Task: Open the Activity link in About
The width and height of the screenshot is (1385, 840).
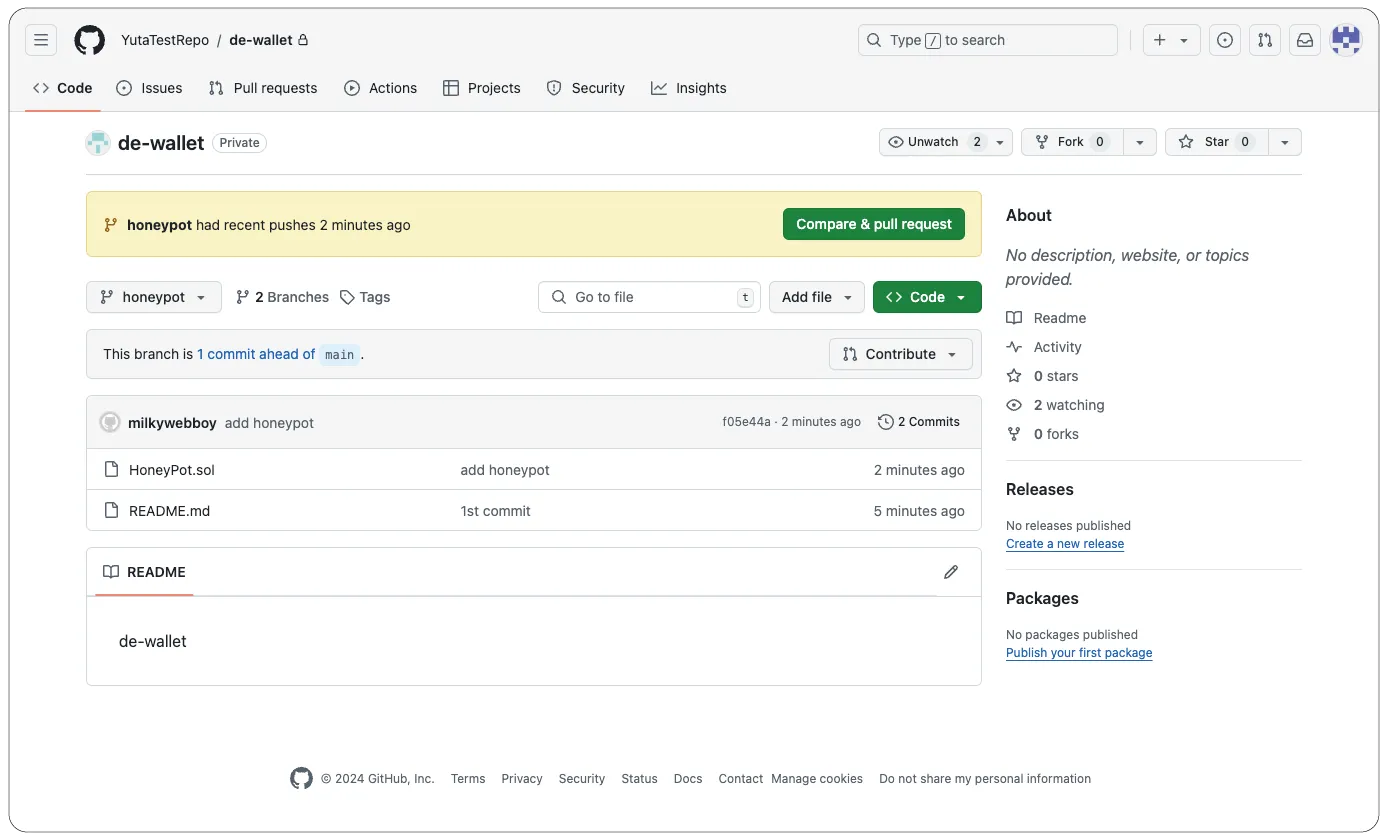Action: [x=1058, y=347]
